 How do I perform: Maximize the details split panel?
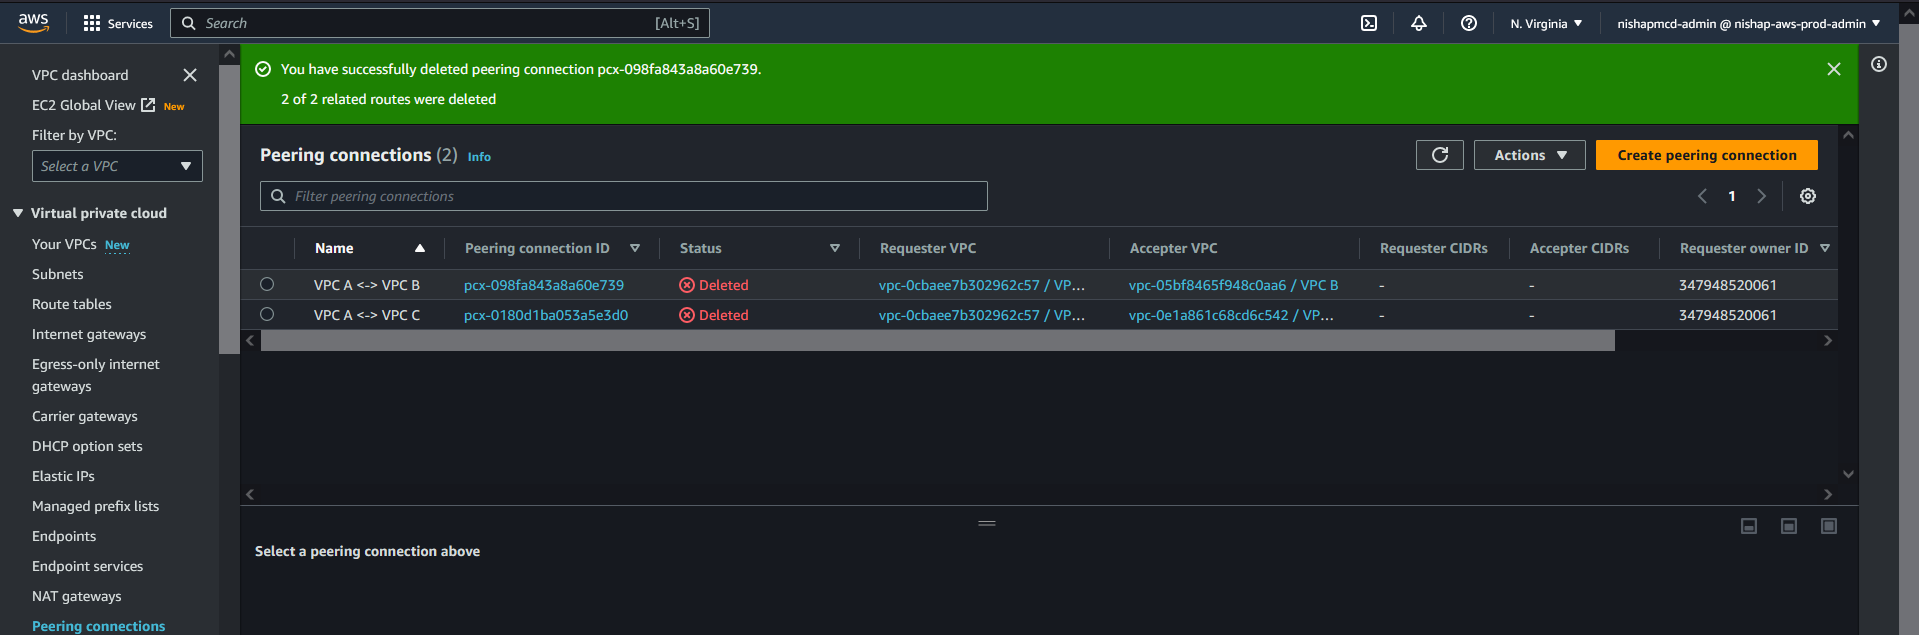click(1828, 526)
